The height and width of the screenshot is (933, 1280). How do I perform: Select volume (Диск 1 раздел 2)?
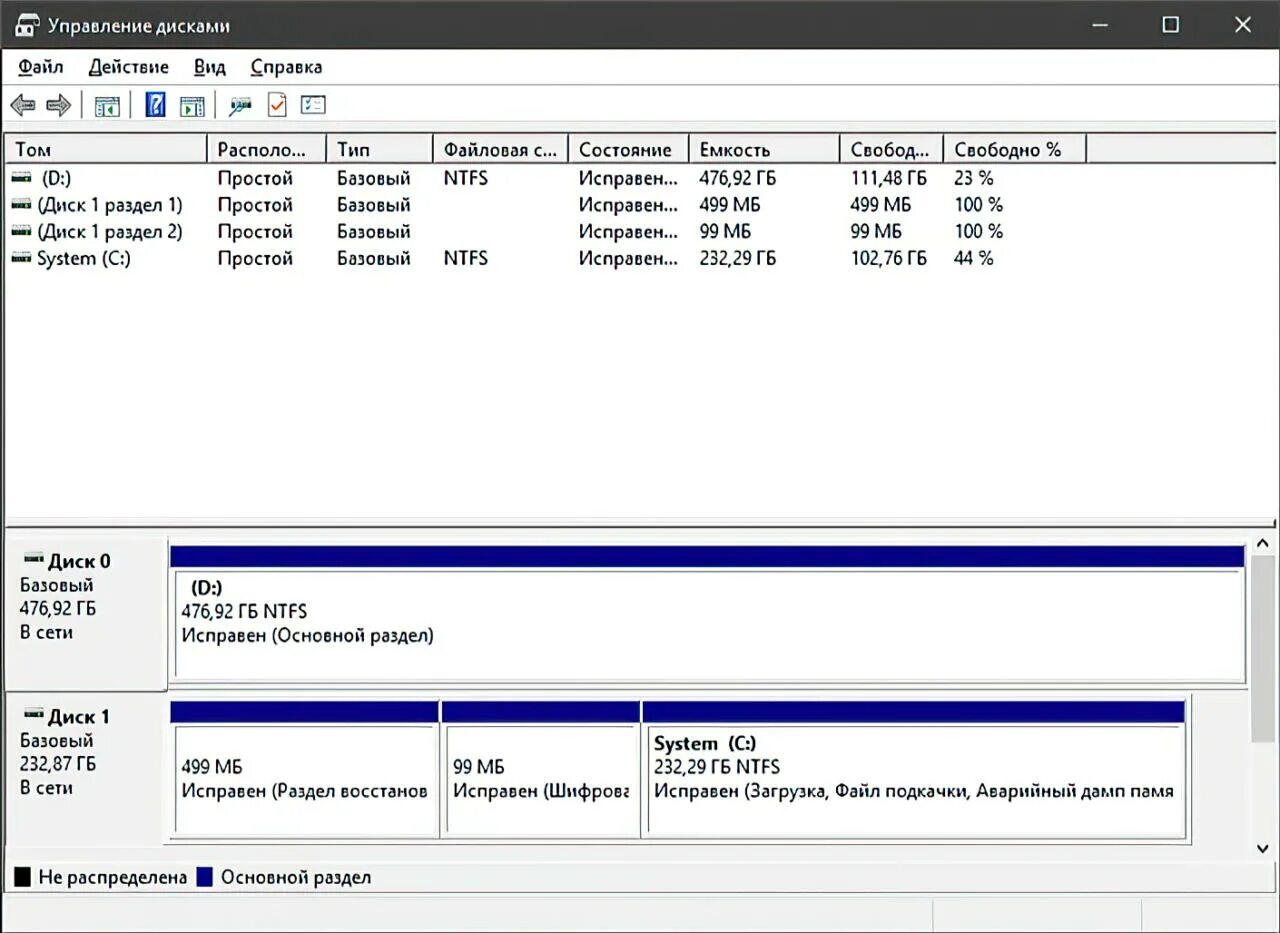pos(545,231)
